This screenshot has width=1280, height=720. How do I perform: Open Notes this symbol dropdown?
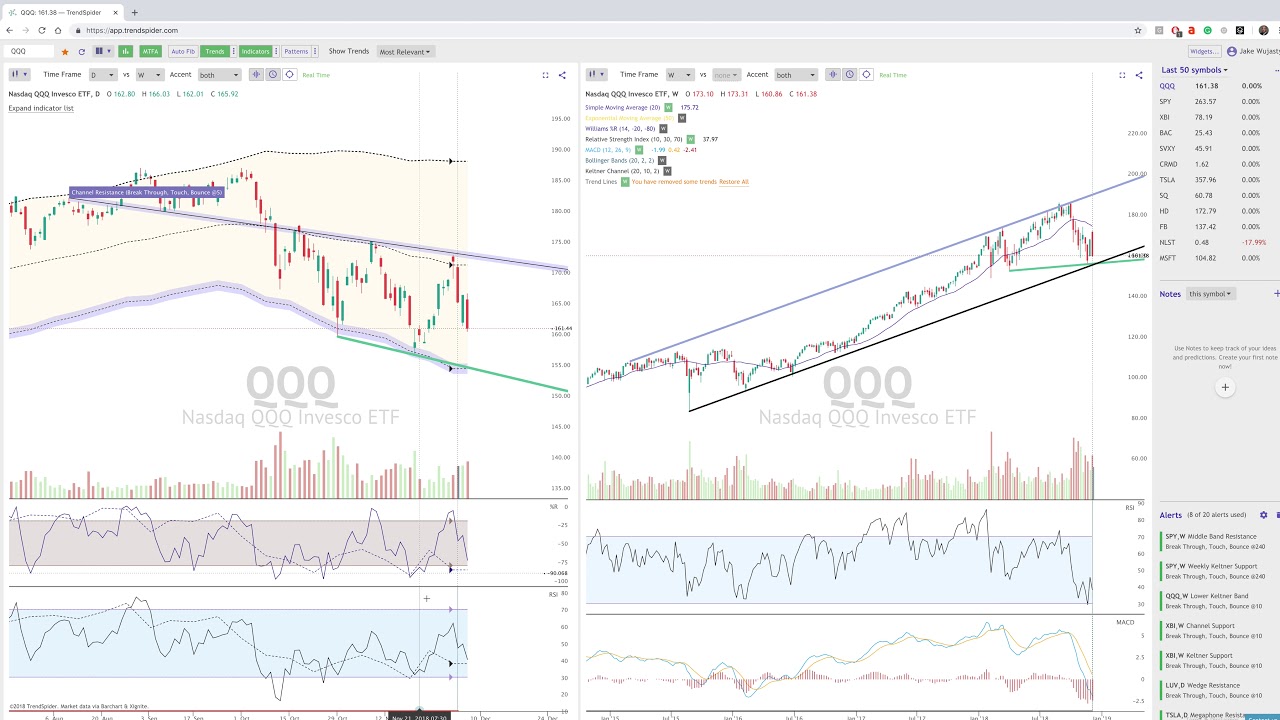coord(1211,294)
